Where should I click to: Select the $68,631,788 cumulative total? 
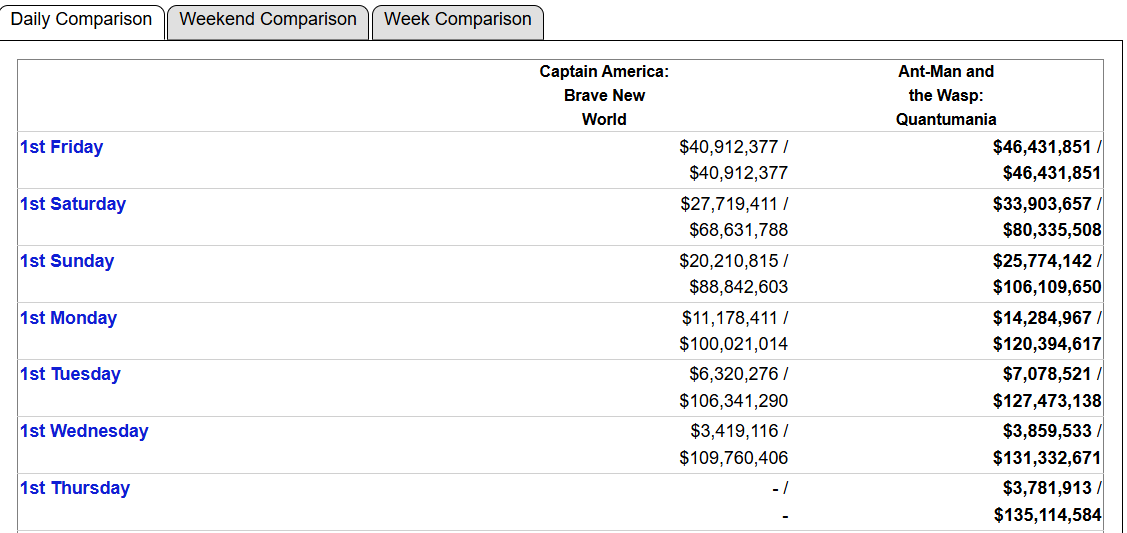coord(739,230)
